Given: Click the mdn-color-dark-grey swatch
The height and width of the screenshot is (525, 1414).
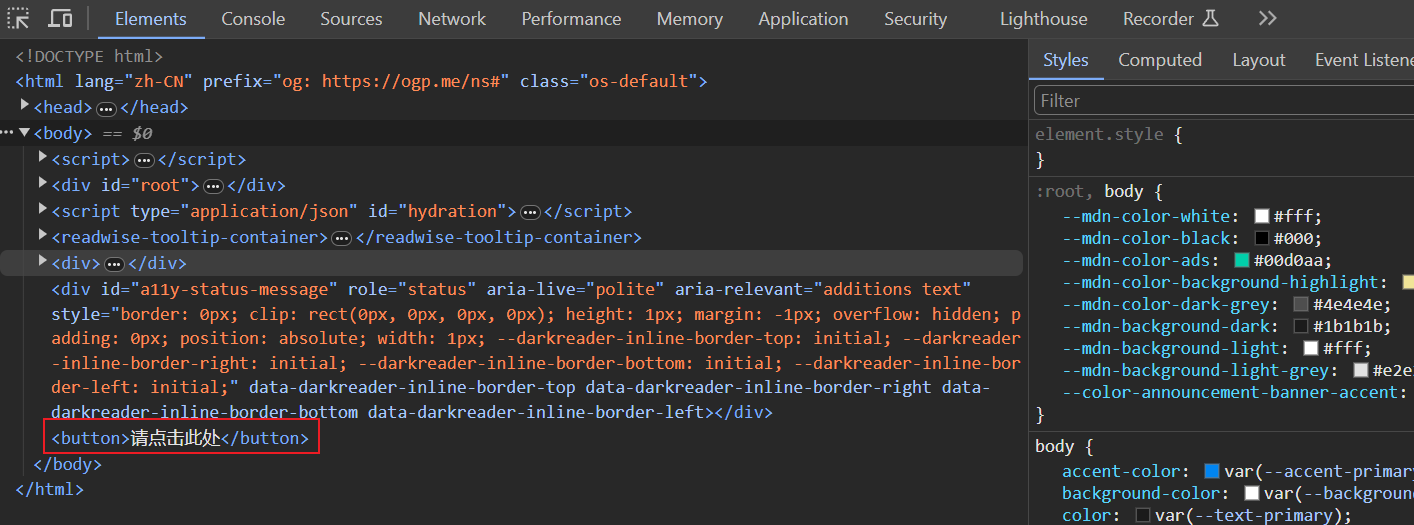Looking at the screenshot, I should [1301, 304].
